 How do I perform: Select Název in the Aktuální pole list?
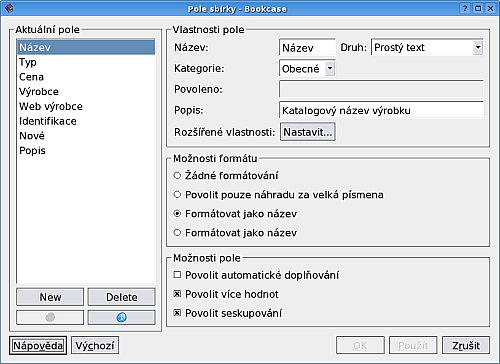pos(86,47)
